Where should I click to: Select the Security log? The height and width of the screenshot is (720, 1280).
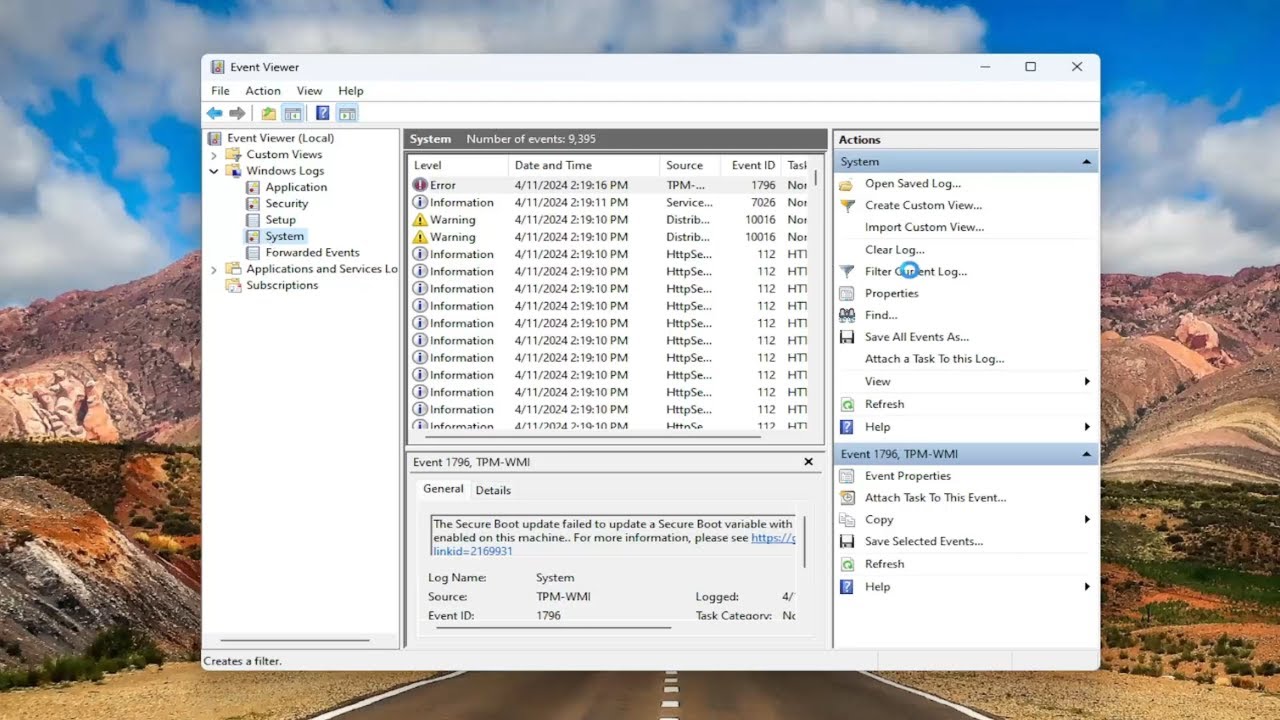click(x=286, y=204)
